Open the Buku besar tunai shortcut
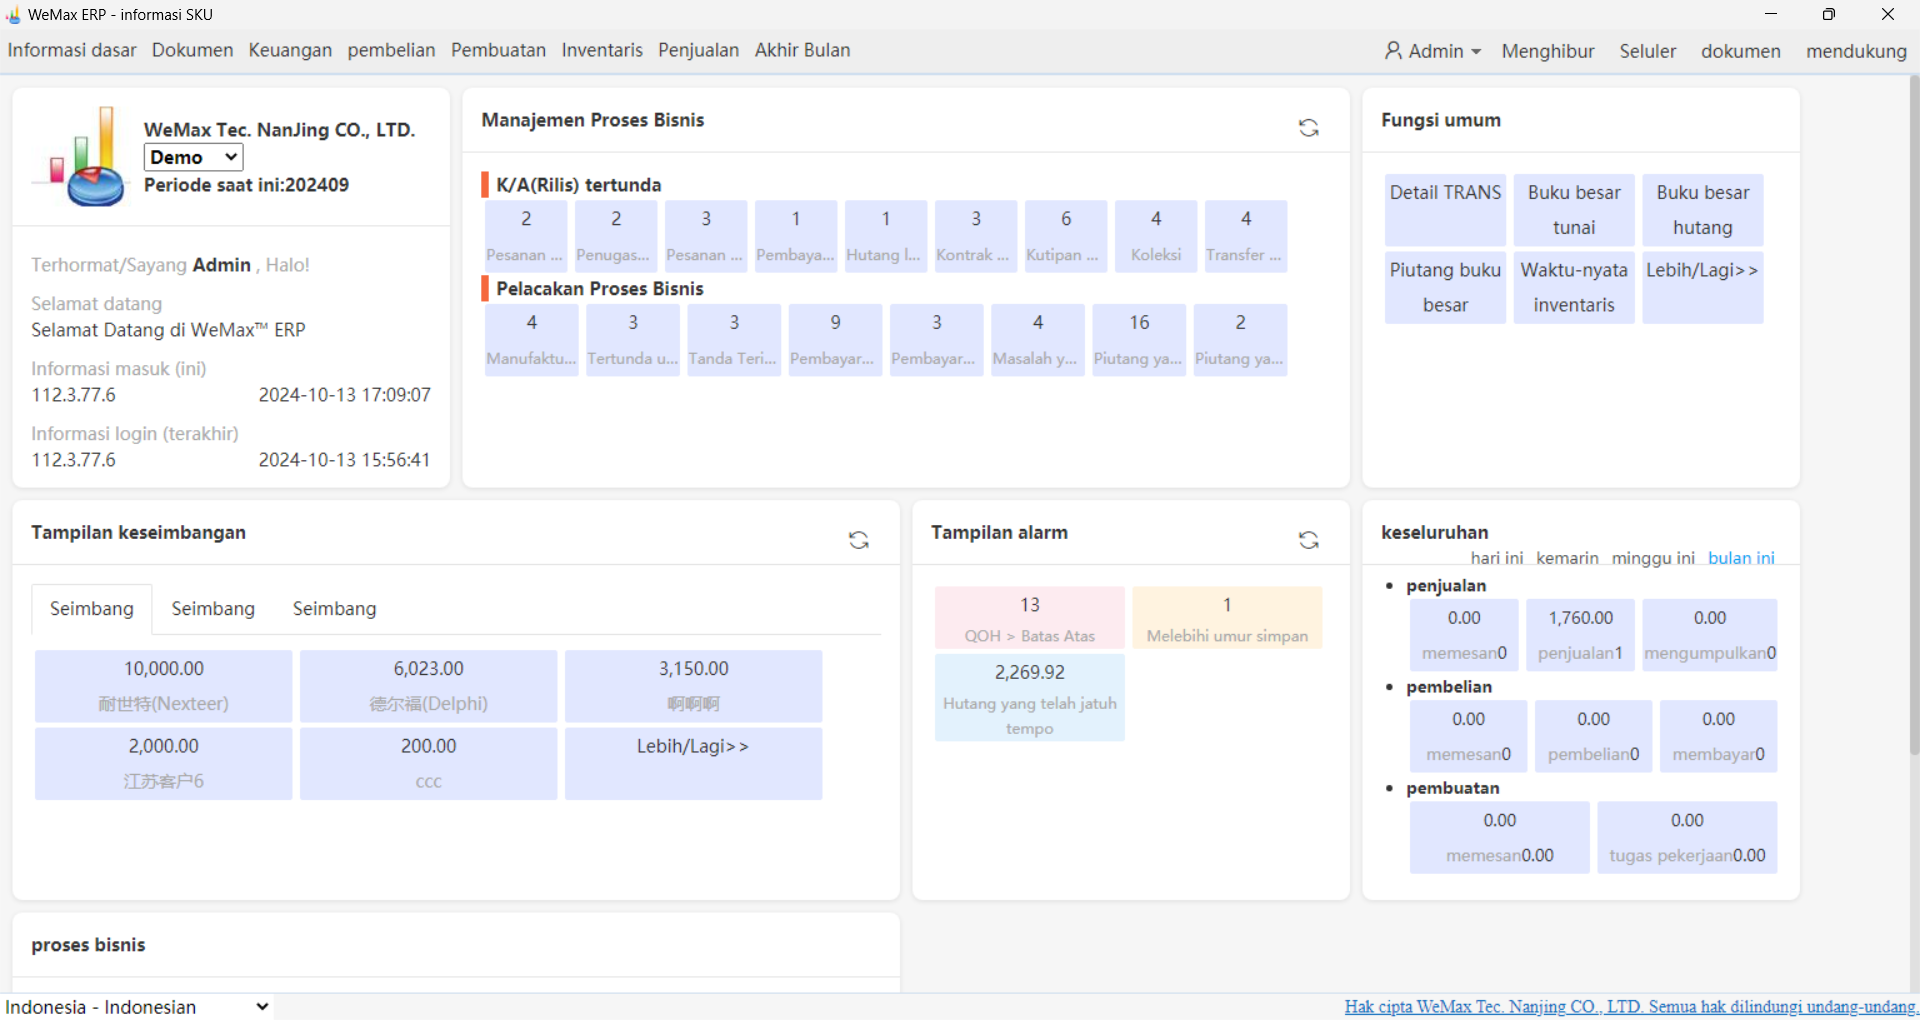This screenshot has height=1020, width=1920. pos(1574,210)
